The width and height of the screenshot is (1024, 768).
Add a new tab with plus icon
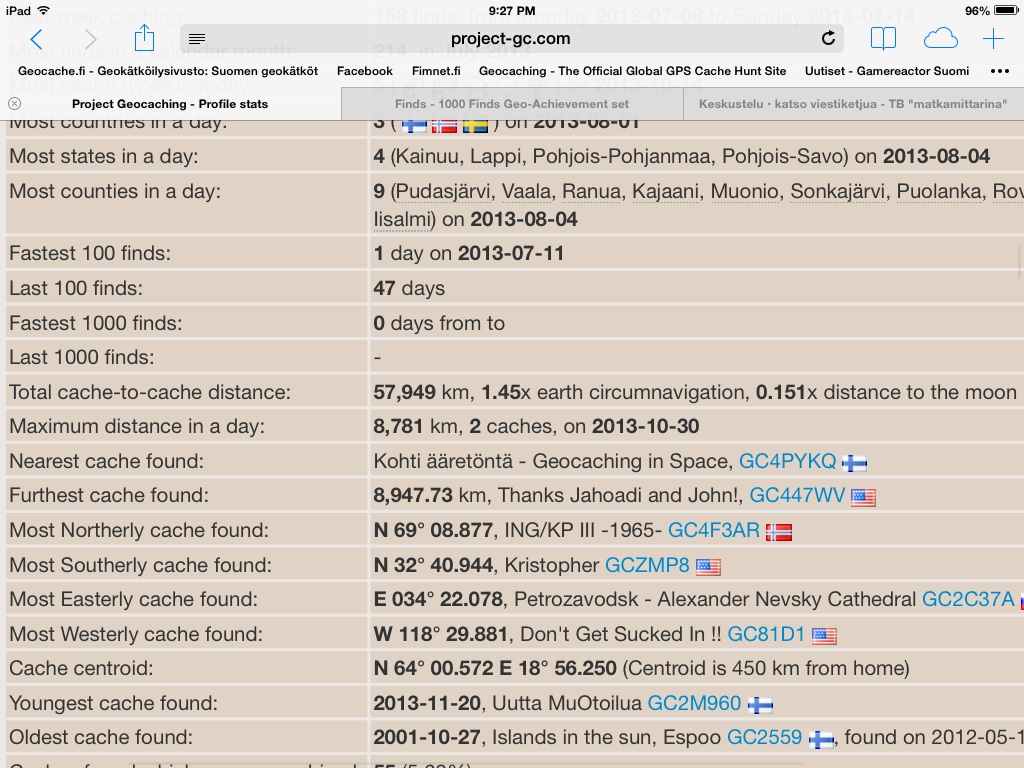tap(993, 39)
